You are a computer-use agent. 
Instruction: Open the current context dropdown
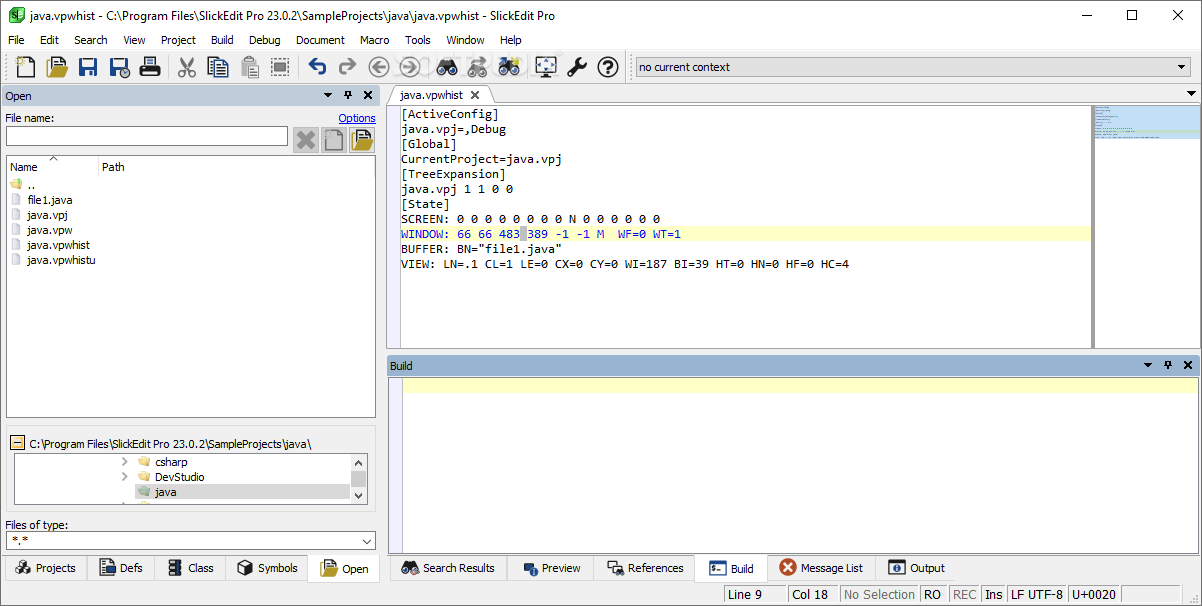click(x=1182, y=67)
